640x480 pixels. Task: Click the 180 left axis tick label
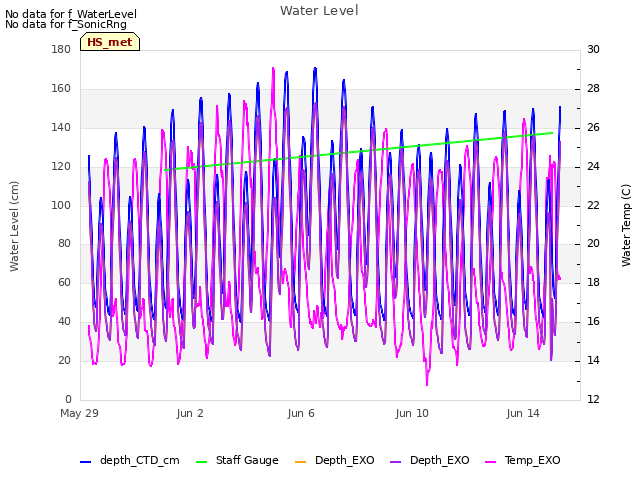(61, 49)
